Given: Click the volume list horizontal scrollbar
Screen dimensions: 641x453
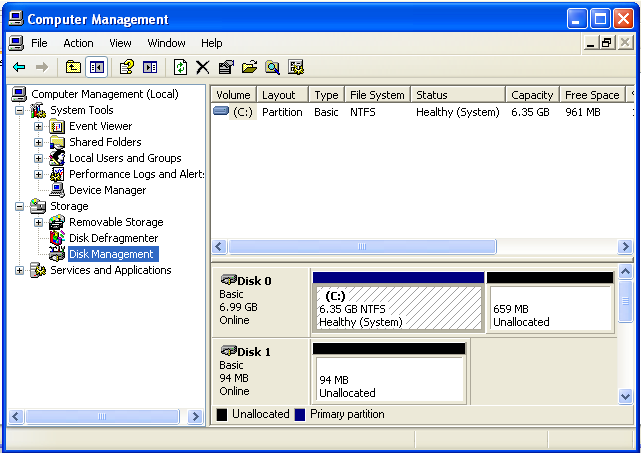Looking at the screenshot, I should 360,247.
